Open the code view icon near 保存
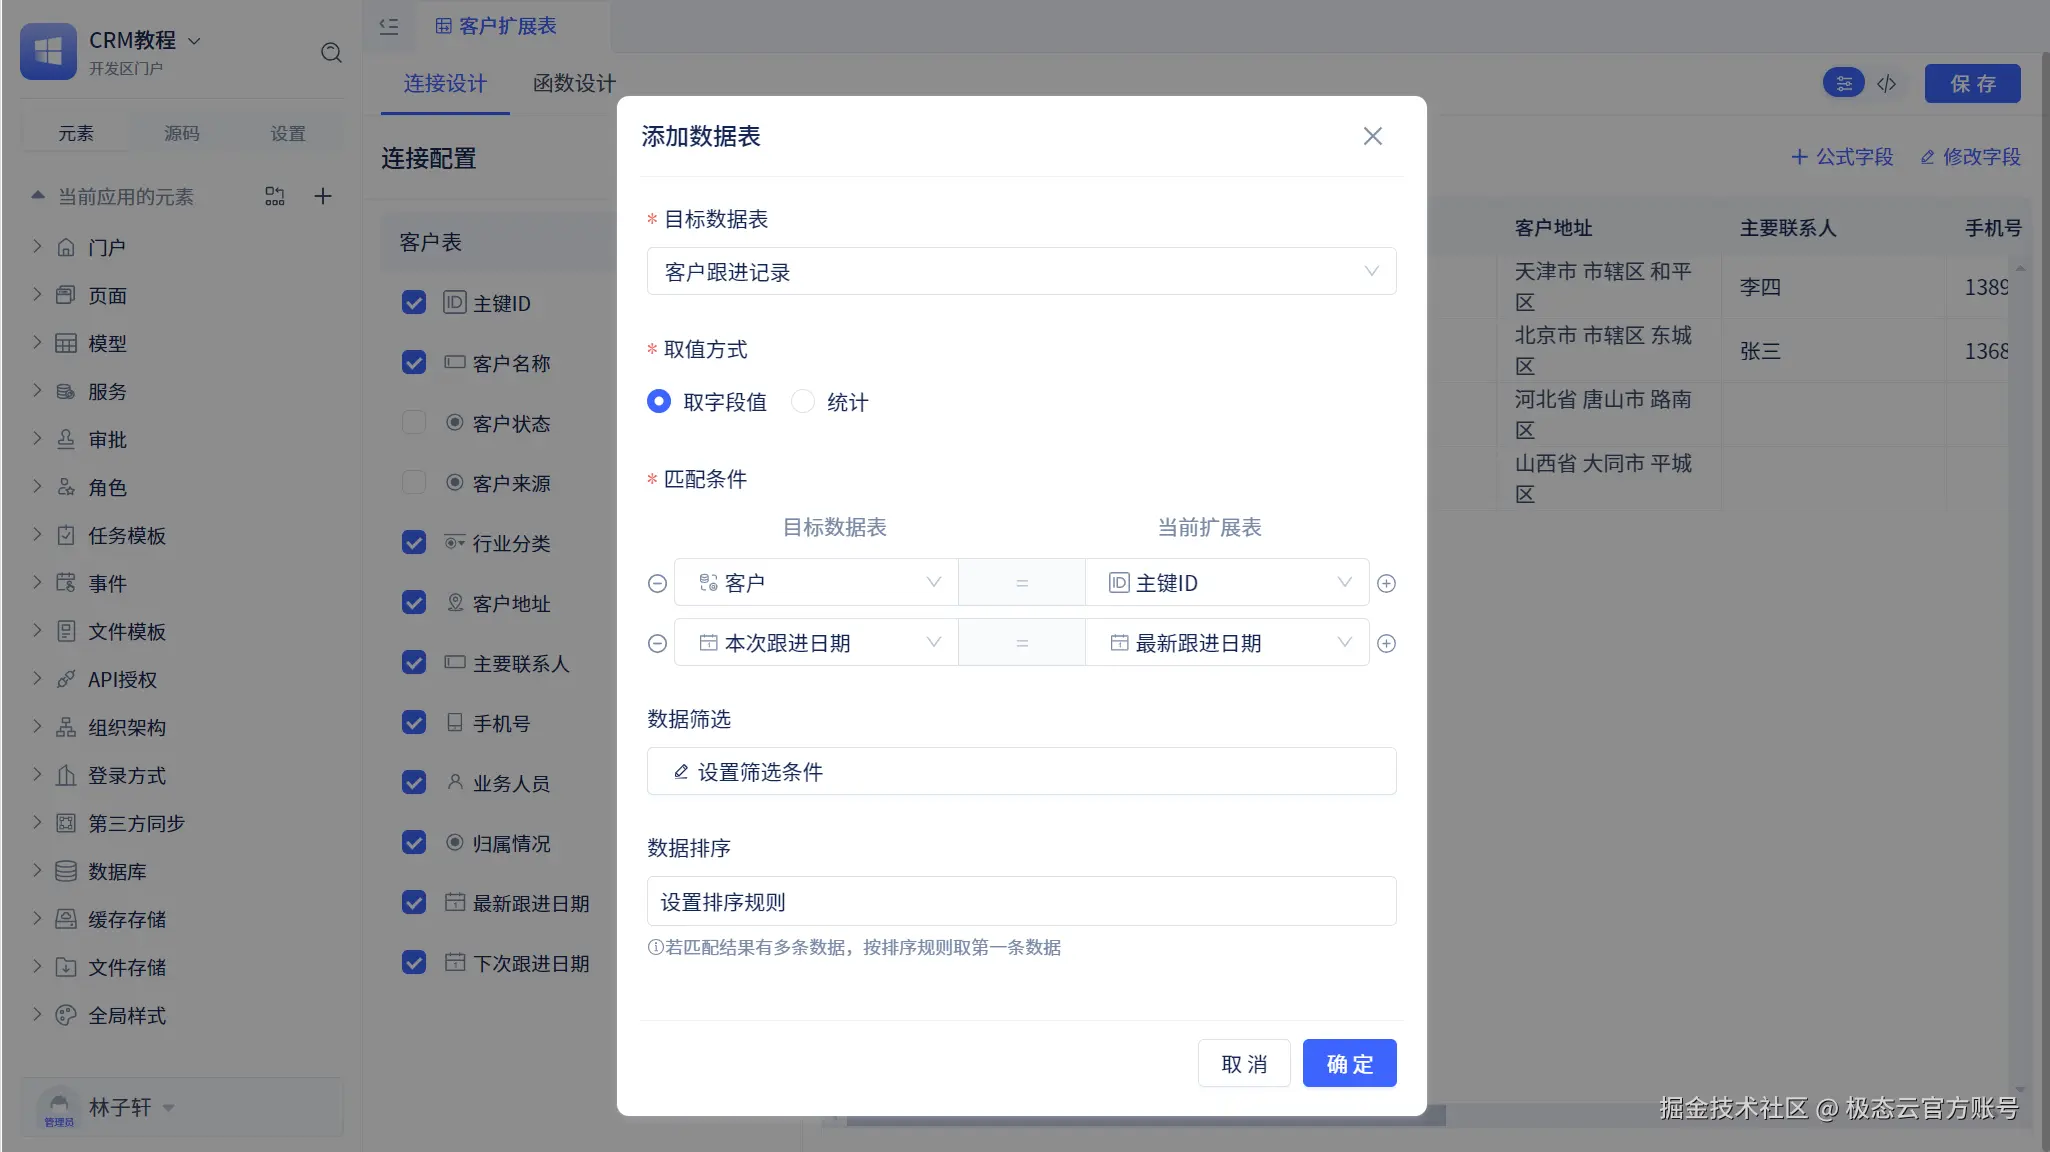The width and height of the screenshot is (2050, 1152). tap(1887, 83)
